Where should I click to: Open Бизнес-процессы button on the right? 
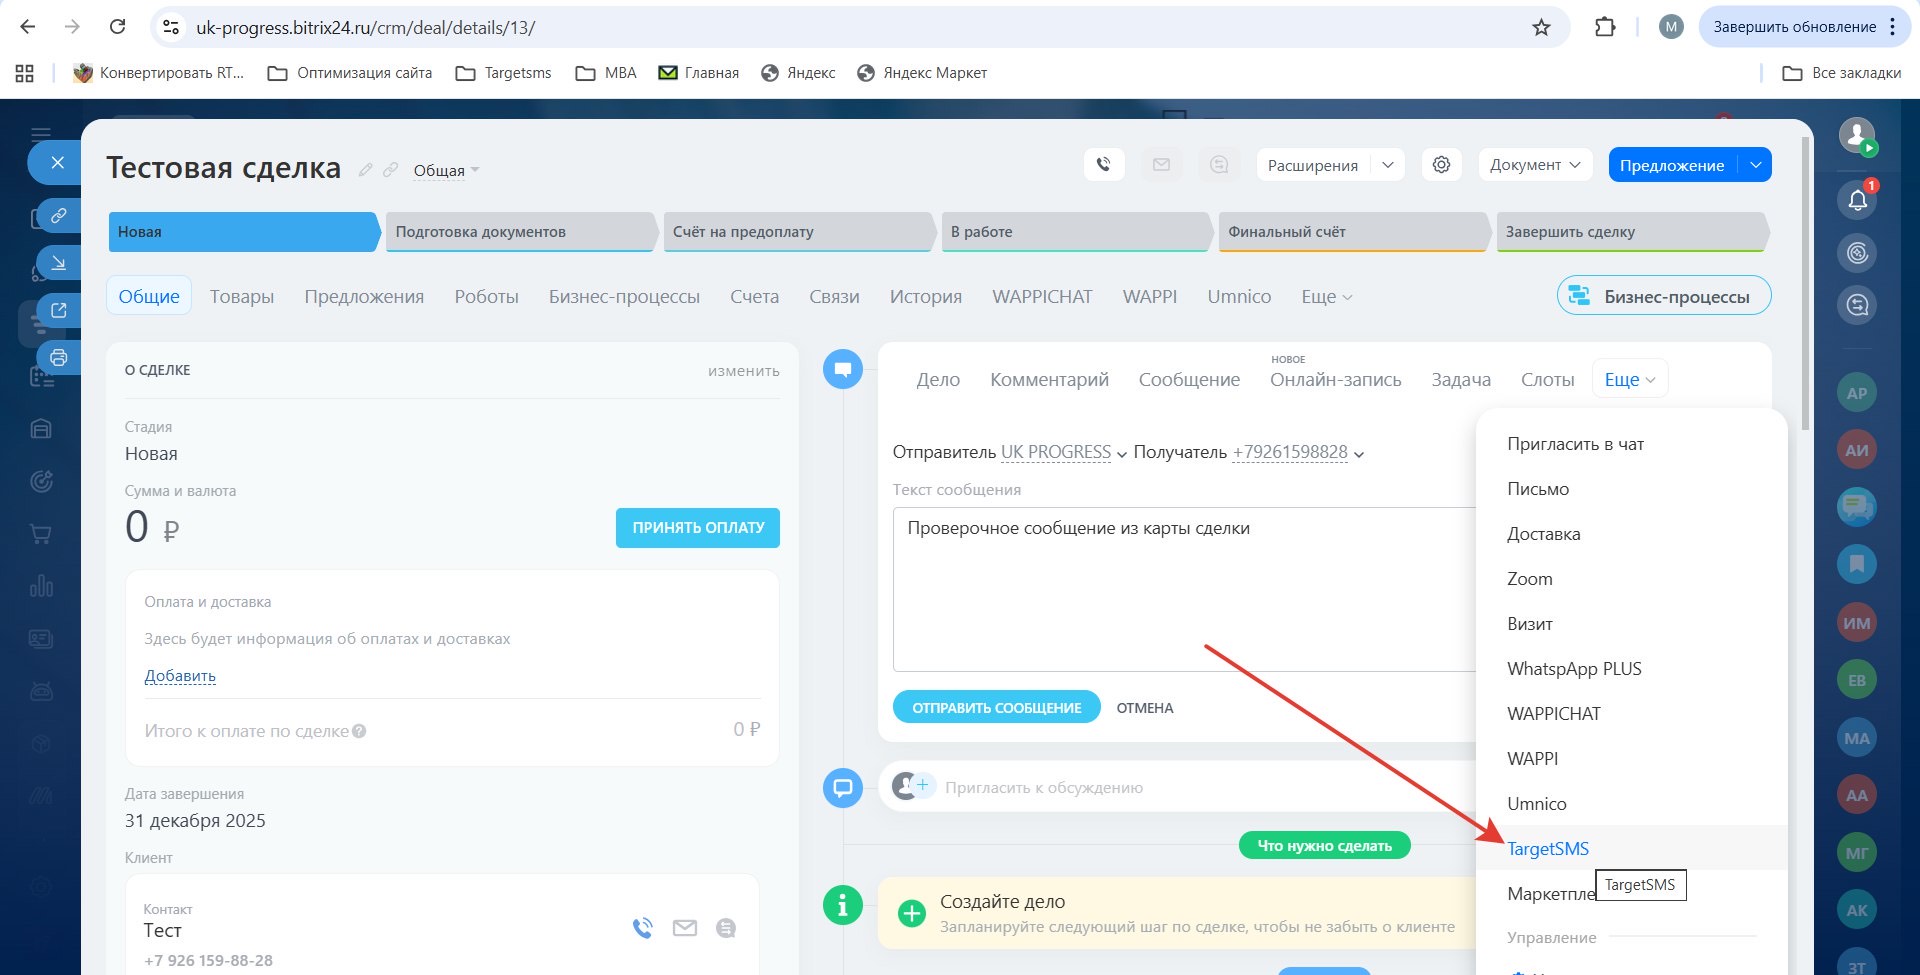point(1664,295)
